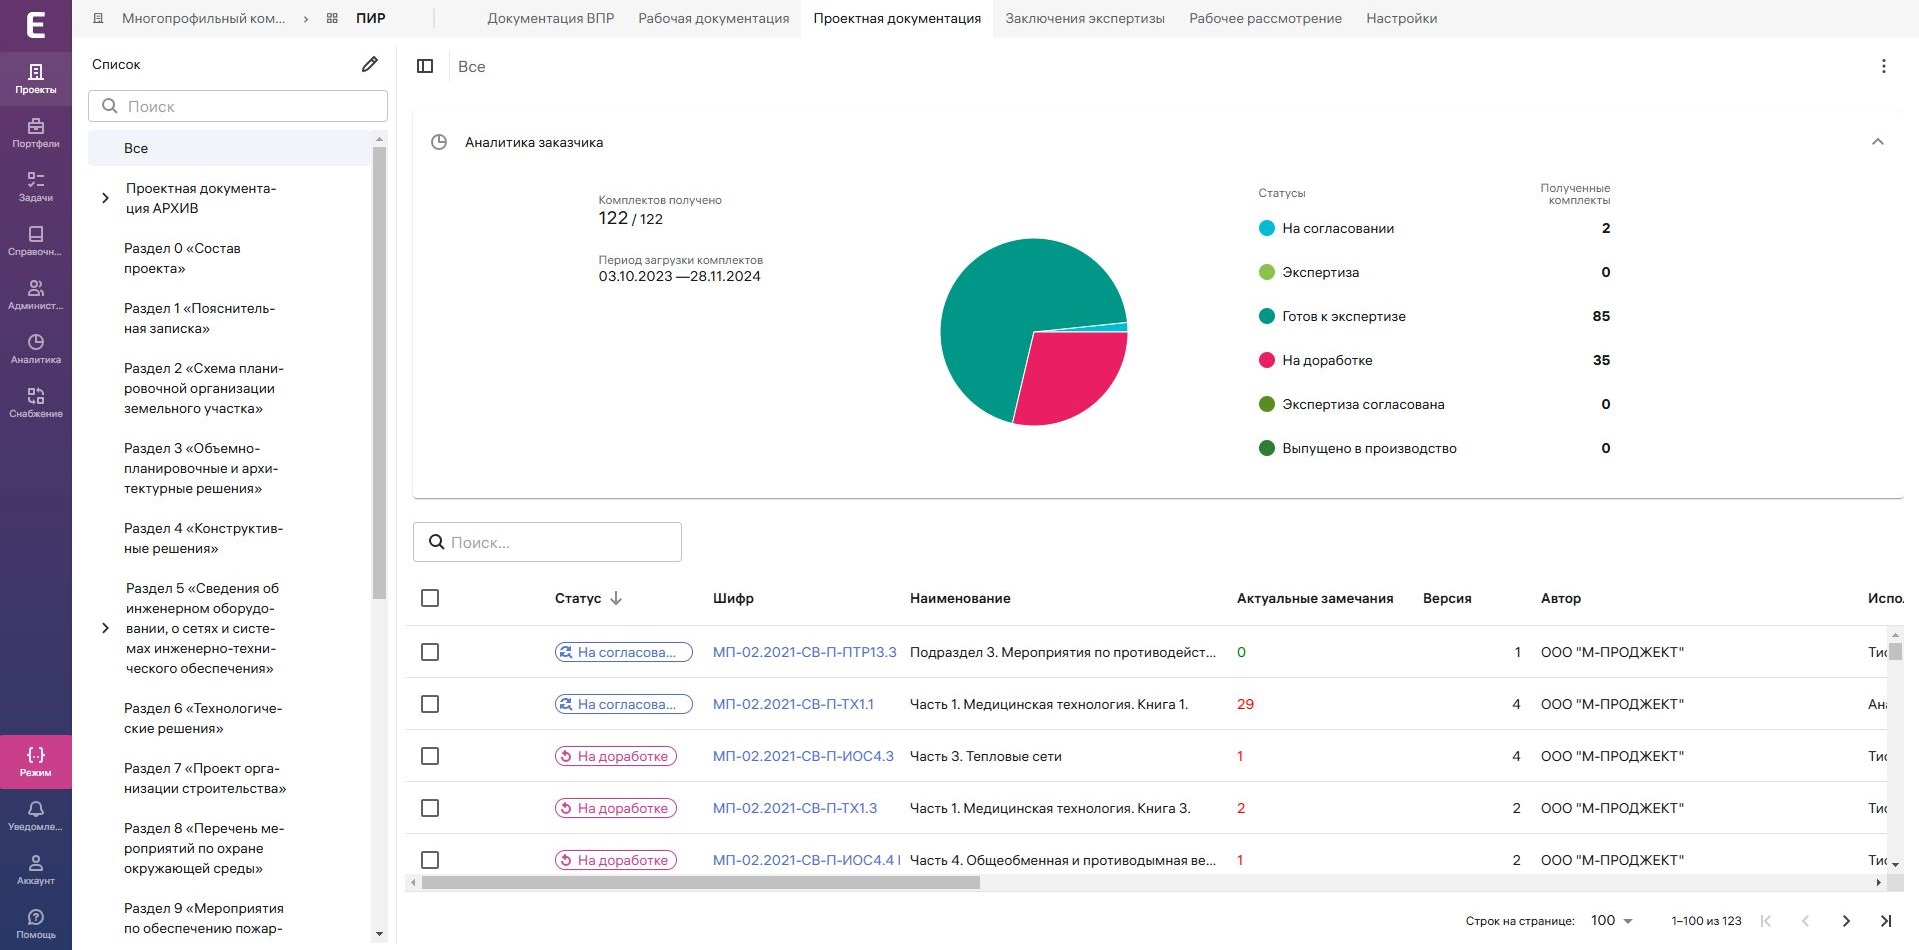Viewport: 1919px width, 950px height.
Task: Open Notifications bell icon in sidebar
Action: (36, 815)
